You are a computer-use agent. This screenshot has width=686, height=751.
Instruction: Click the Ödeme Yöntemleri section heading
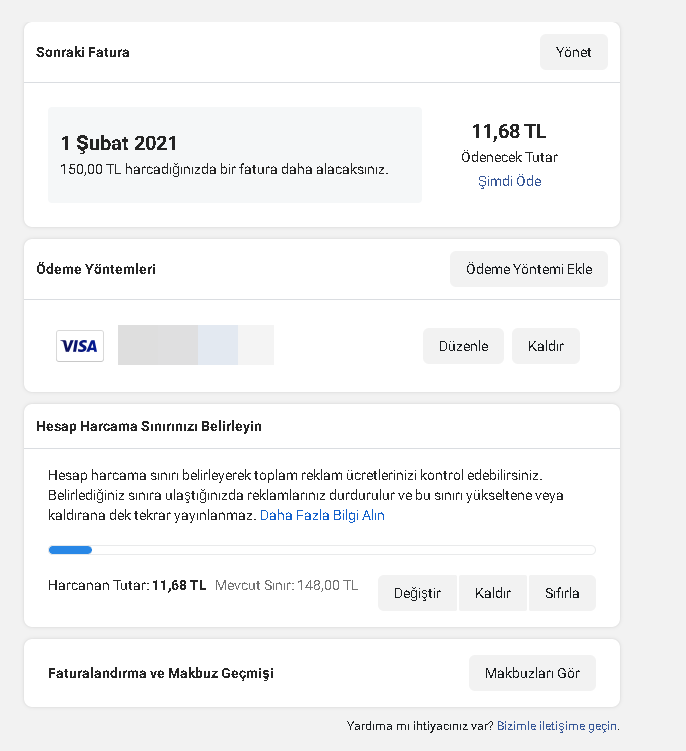tap(96, 269)
